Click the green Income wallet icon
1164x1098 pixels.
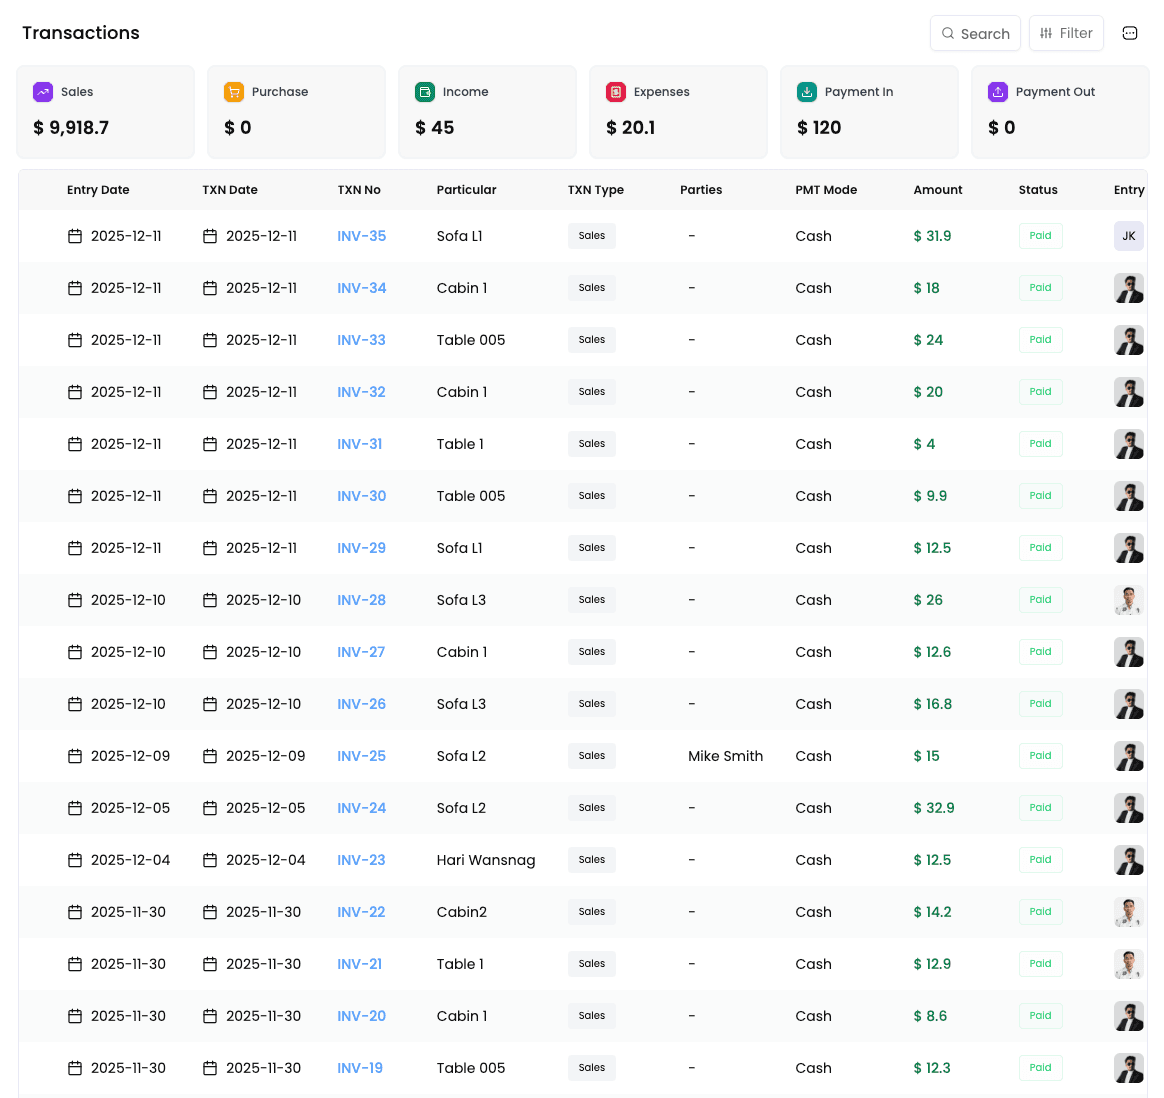(x=425, y=92)
